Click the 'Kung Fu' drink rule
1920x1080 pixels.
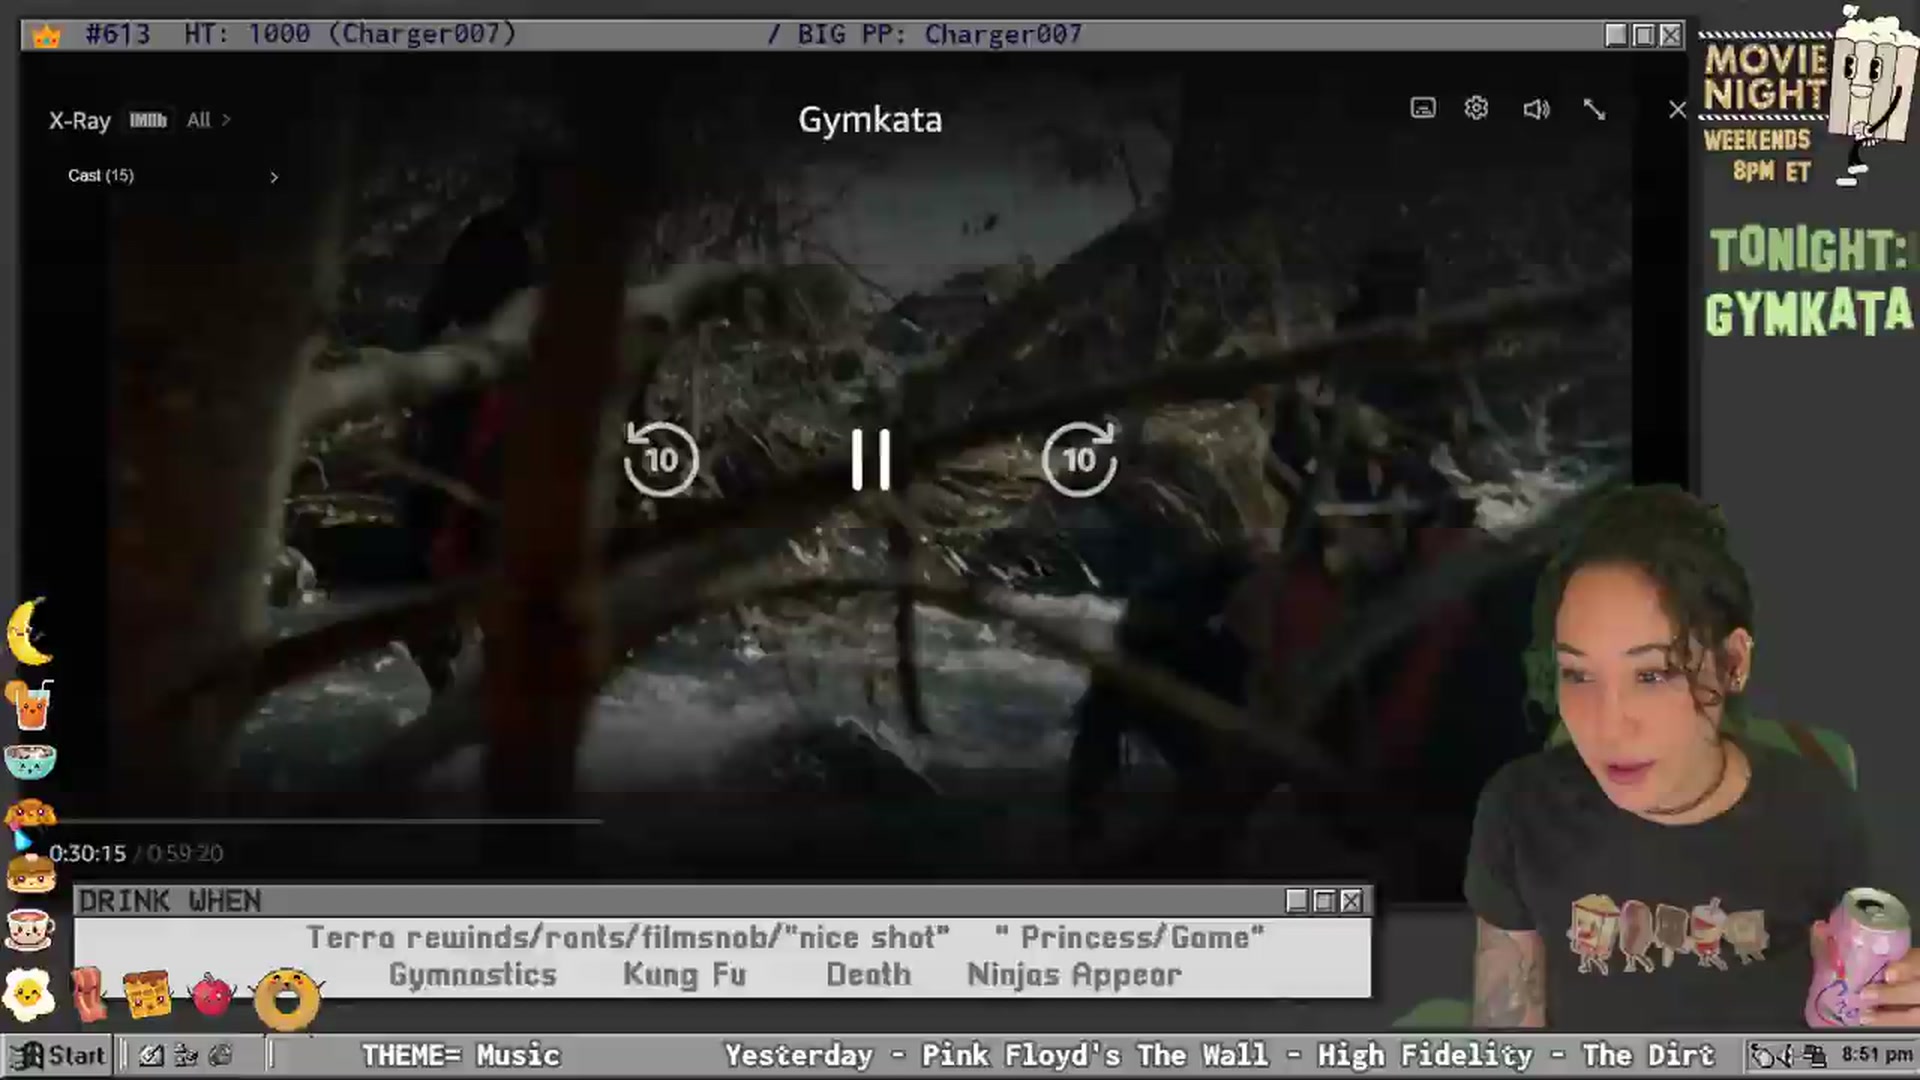pyautogui.click(x=684, y=974)
